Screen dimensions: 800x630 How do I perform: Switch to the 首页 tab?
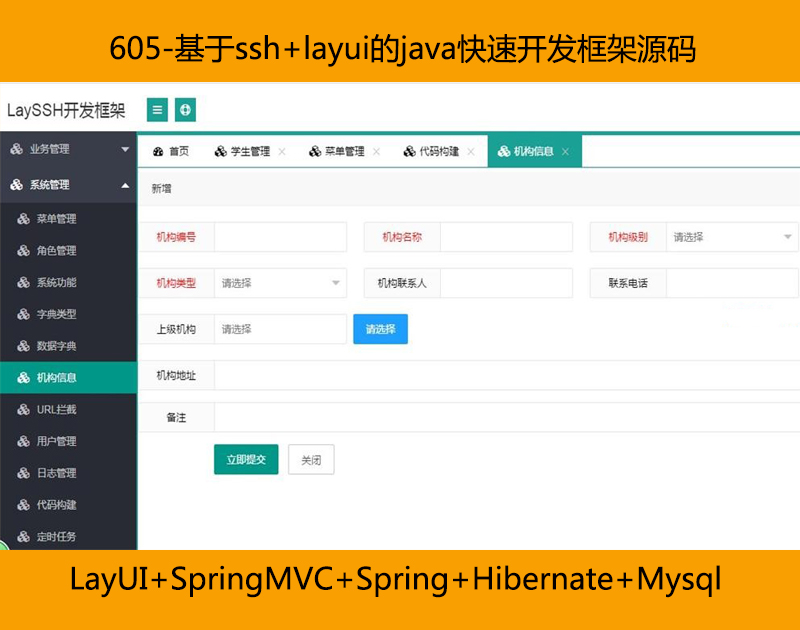[x=171, y=152]
